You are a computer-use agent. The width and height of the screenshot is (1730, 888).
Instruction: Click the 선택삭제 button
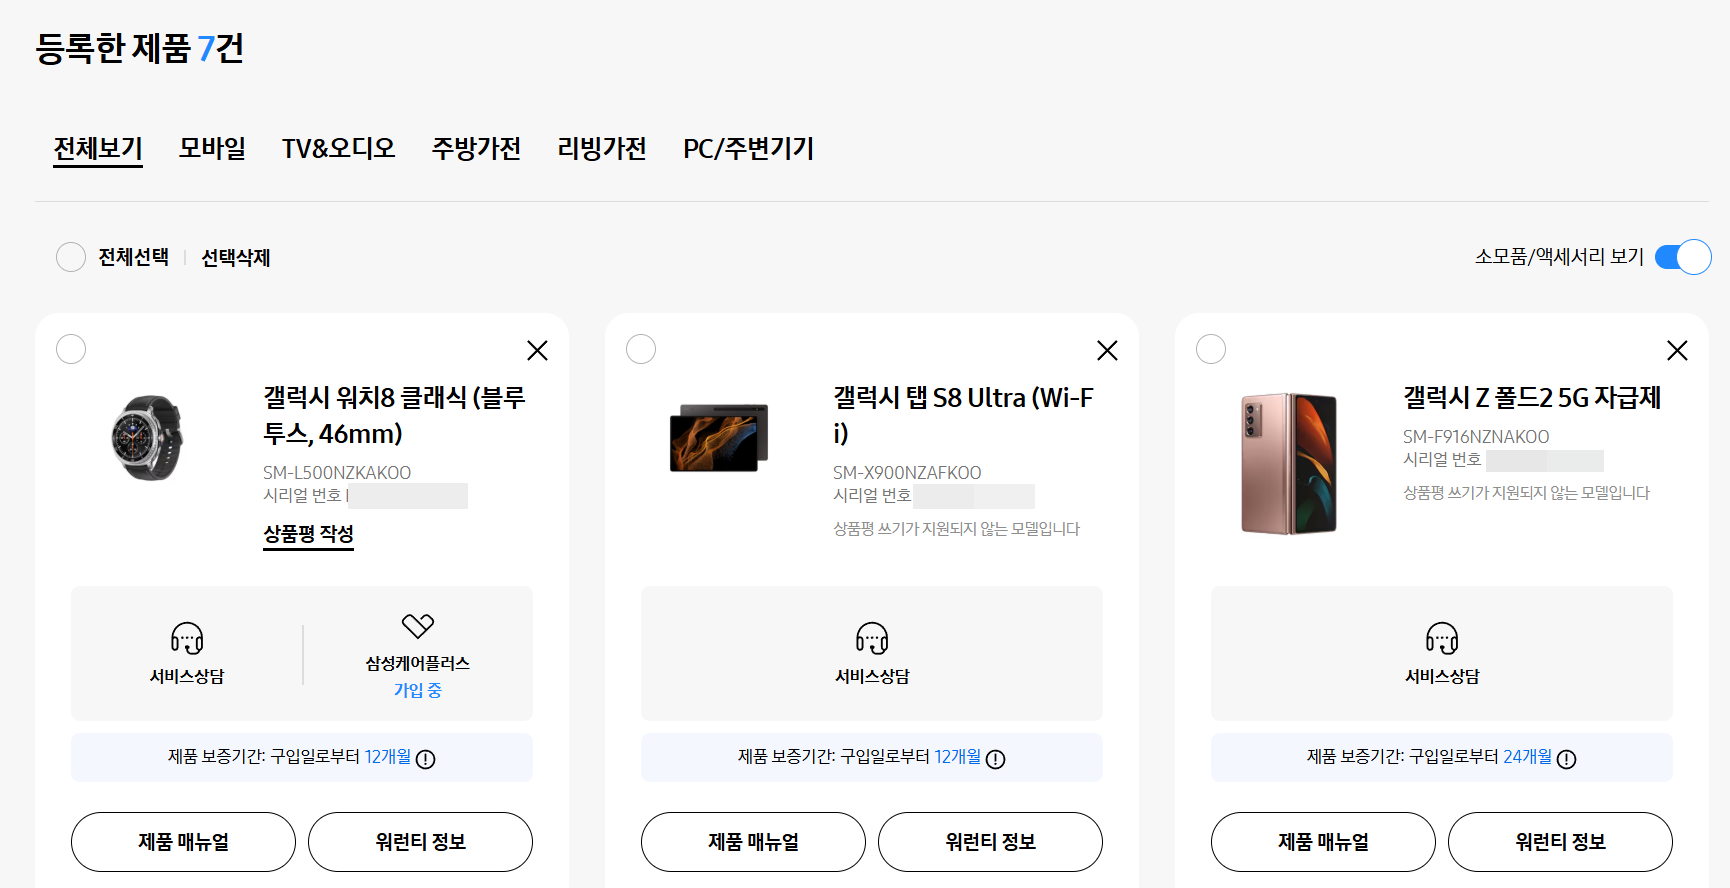[x=236, y=258]
